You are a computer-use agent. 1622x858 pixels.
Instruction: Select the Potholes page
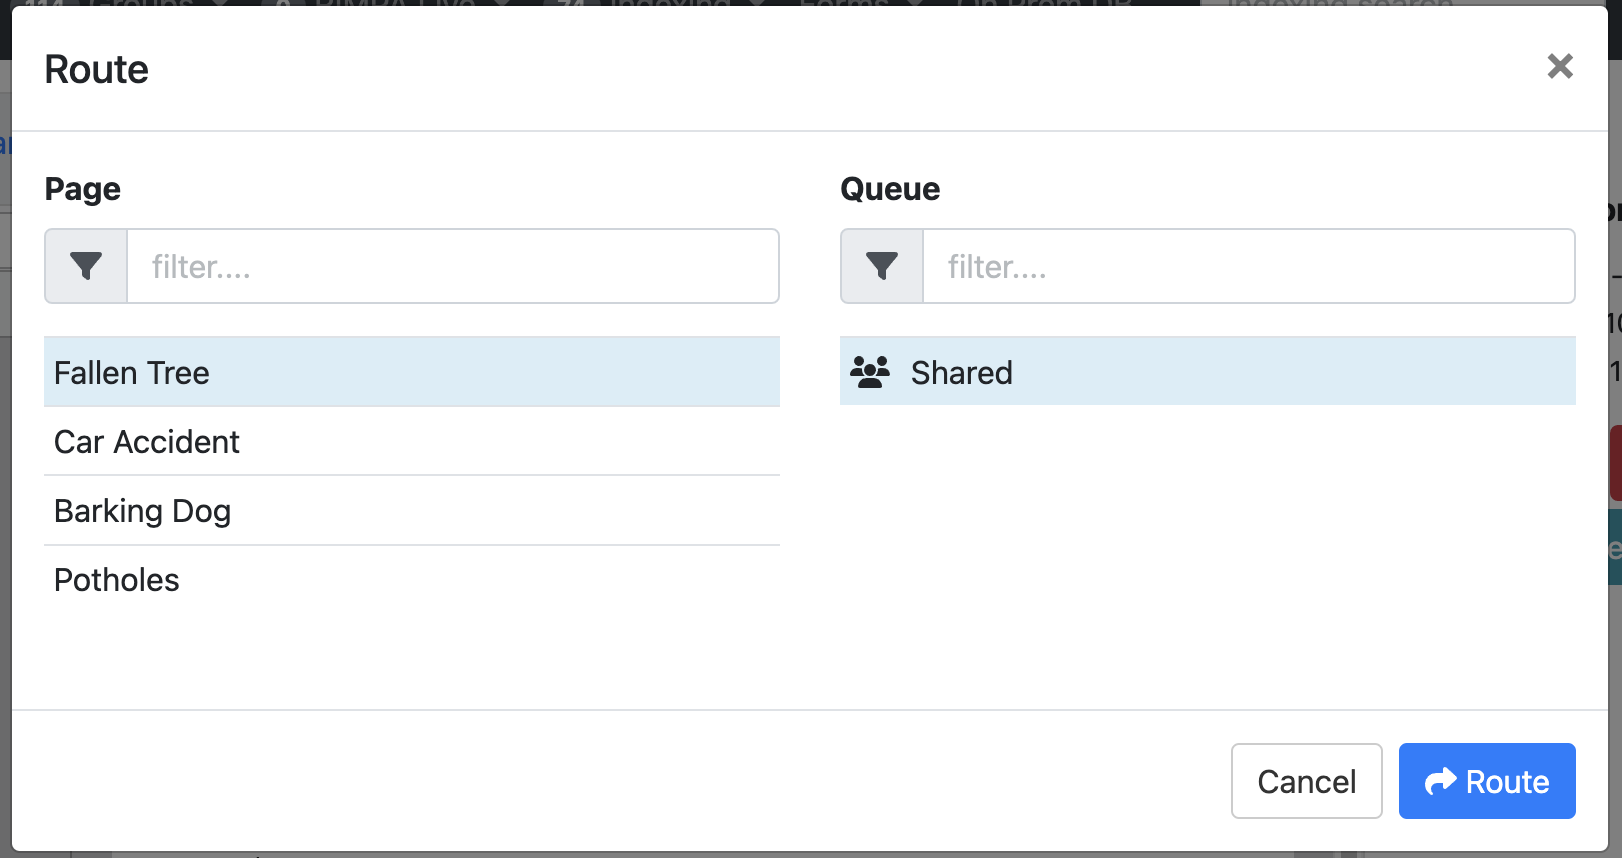(411, 580)
